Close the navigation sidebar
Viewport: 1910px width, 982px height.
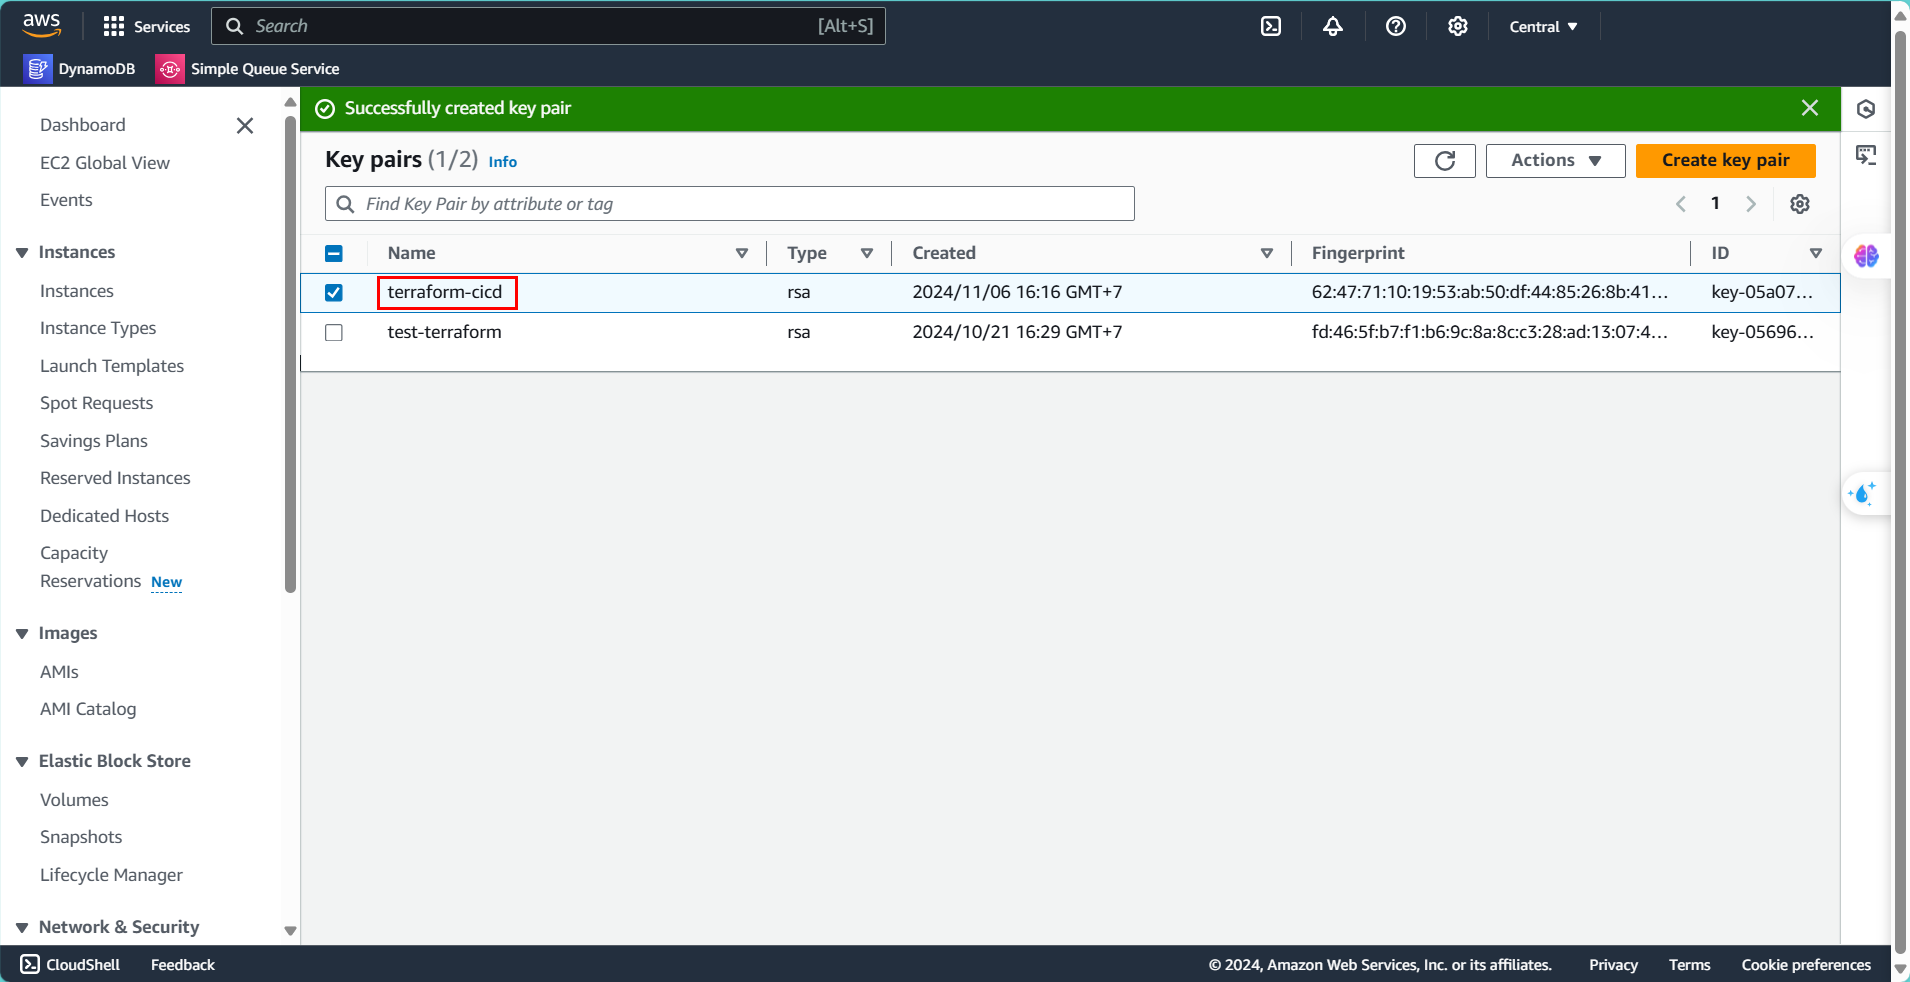pyautogui.click(x=245, y=125)
